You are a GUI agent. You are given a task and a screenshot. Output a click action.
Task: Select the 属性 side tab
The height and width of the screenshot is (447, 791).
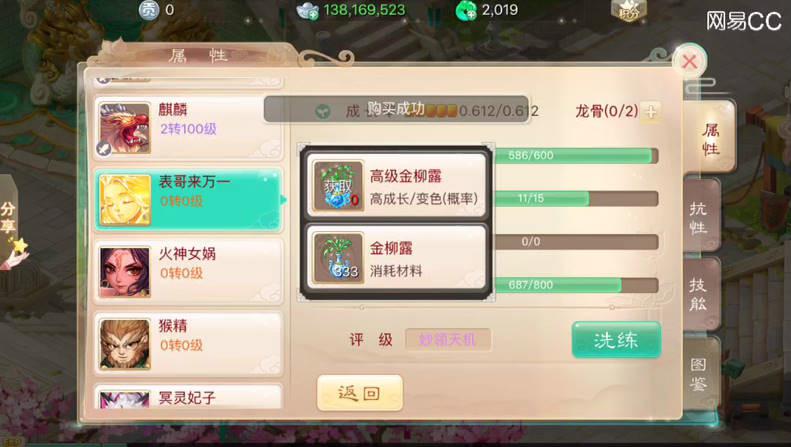click(x=709, y=139)
